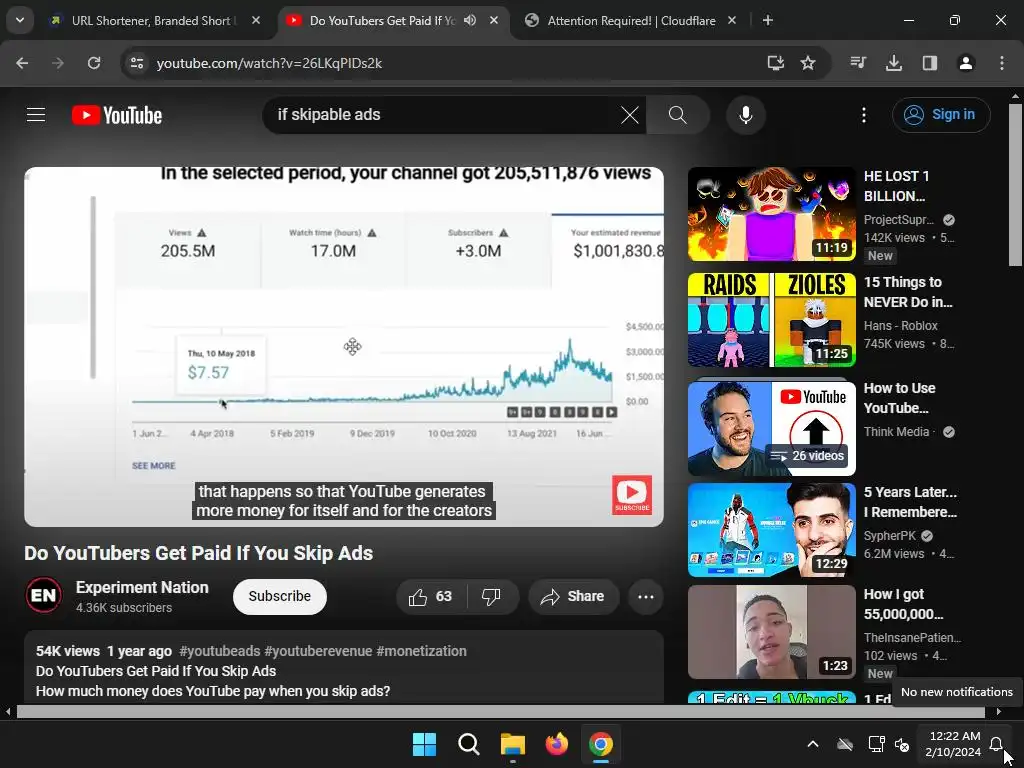Click the #monetization hashtag

(x=421, y=651)
